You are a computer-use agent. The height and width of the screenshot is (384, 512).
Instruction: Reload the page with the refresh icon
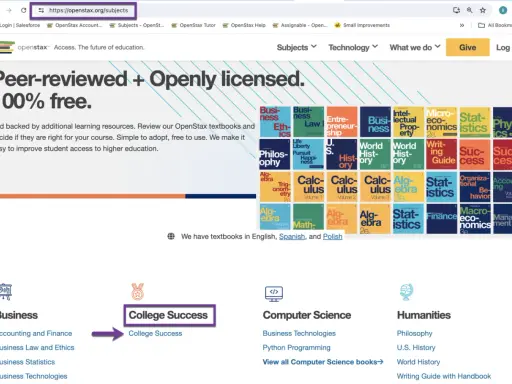tap(23, 10)
